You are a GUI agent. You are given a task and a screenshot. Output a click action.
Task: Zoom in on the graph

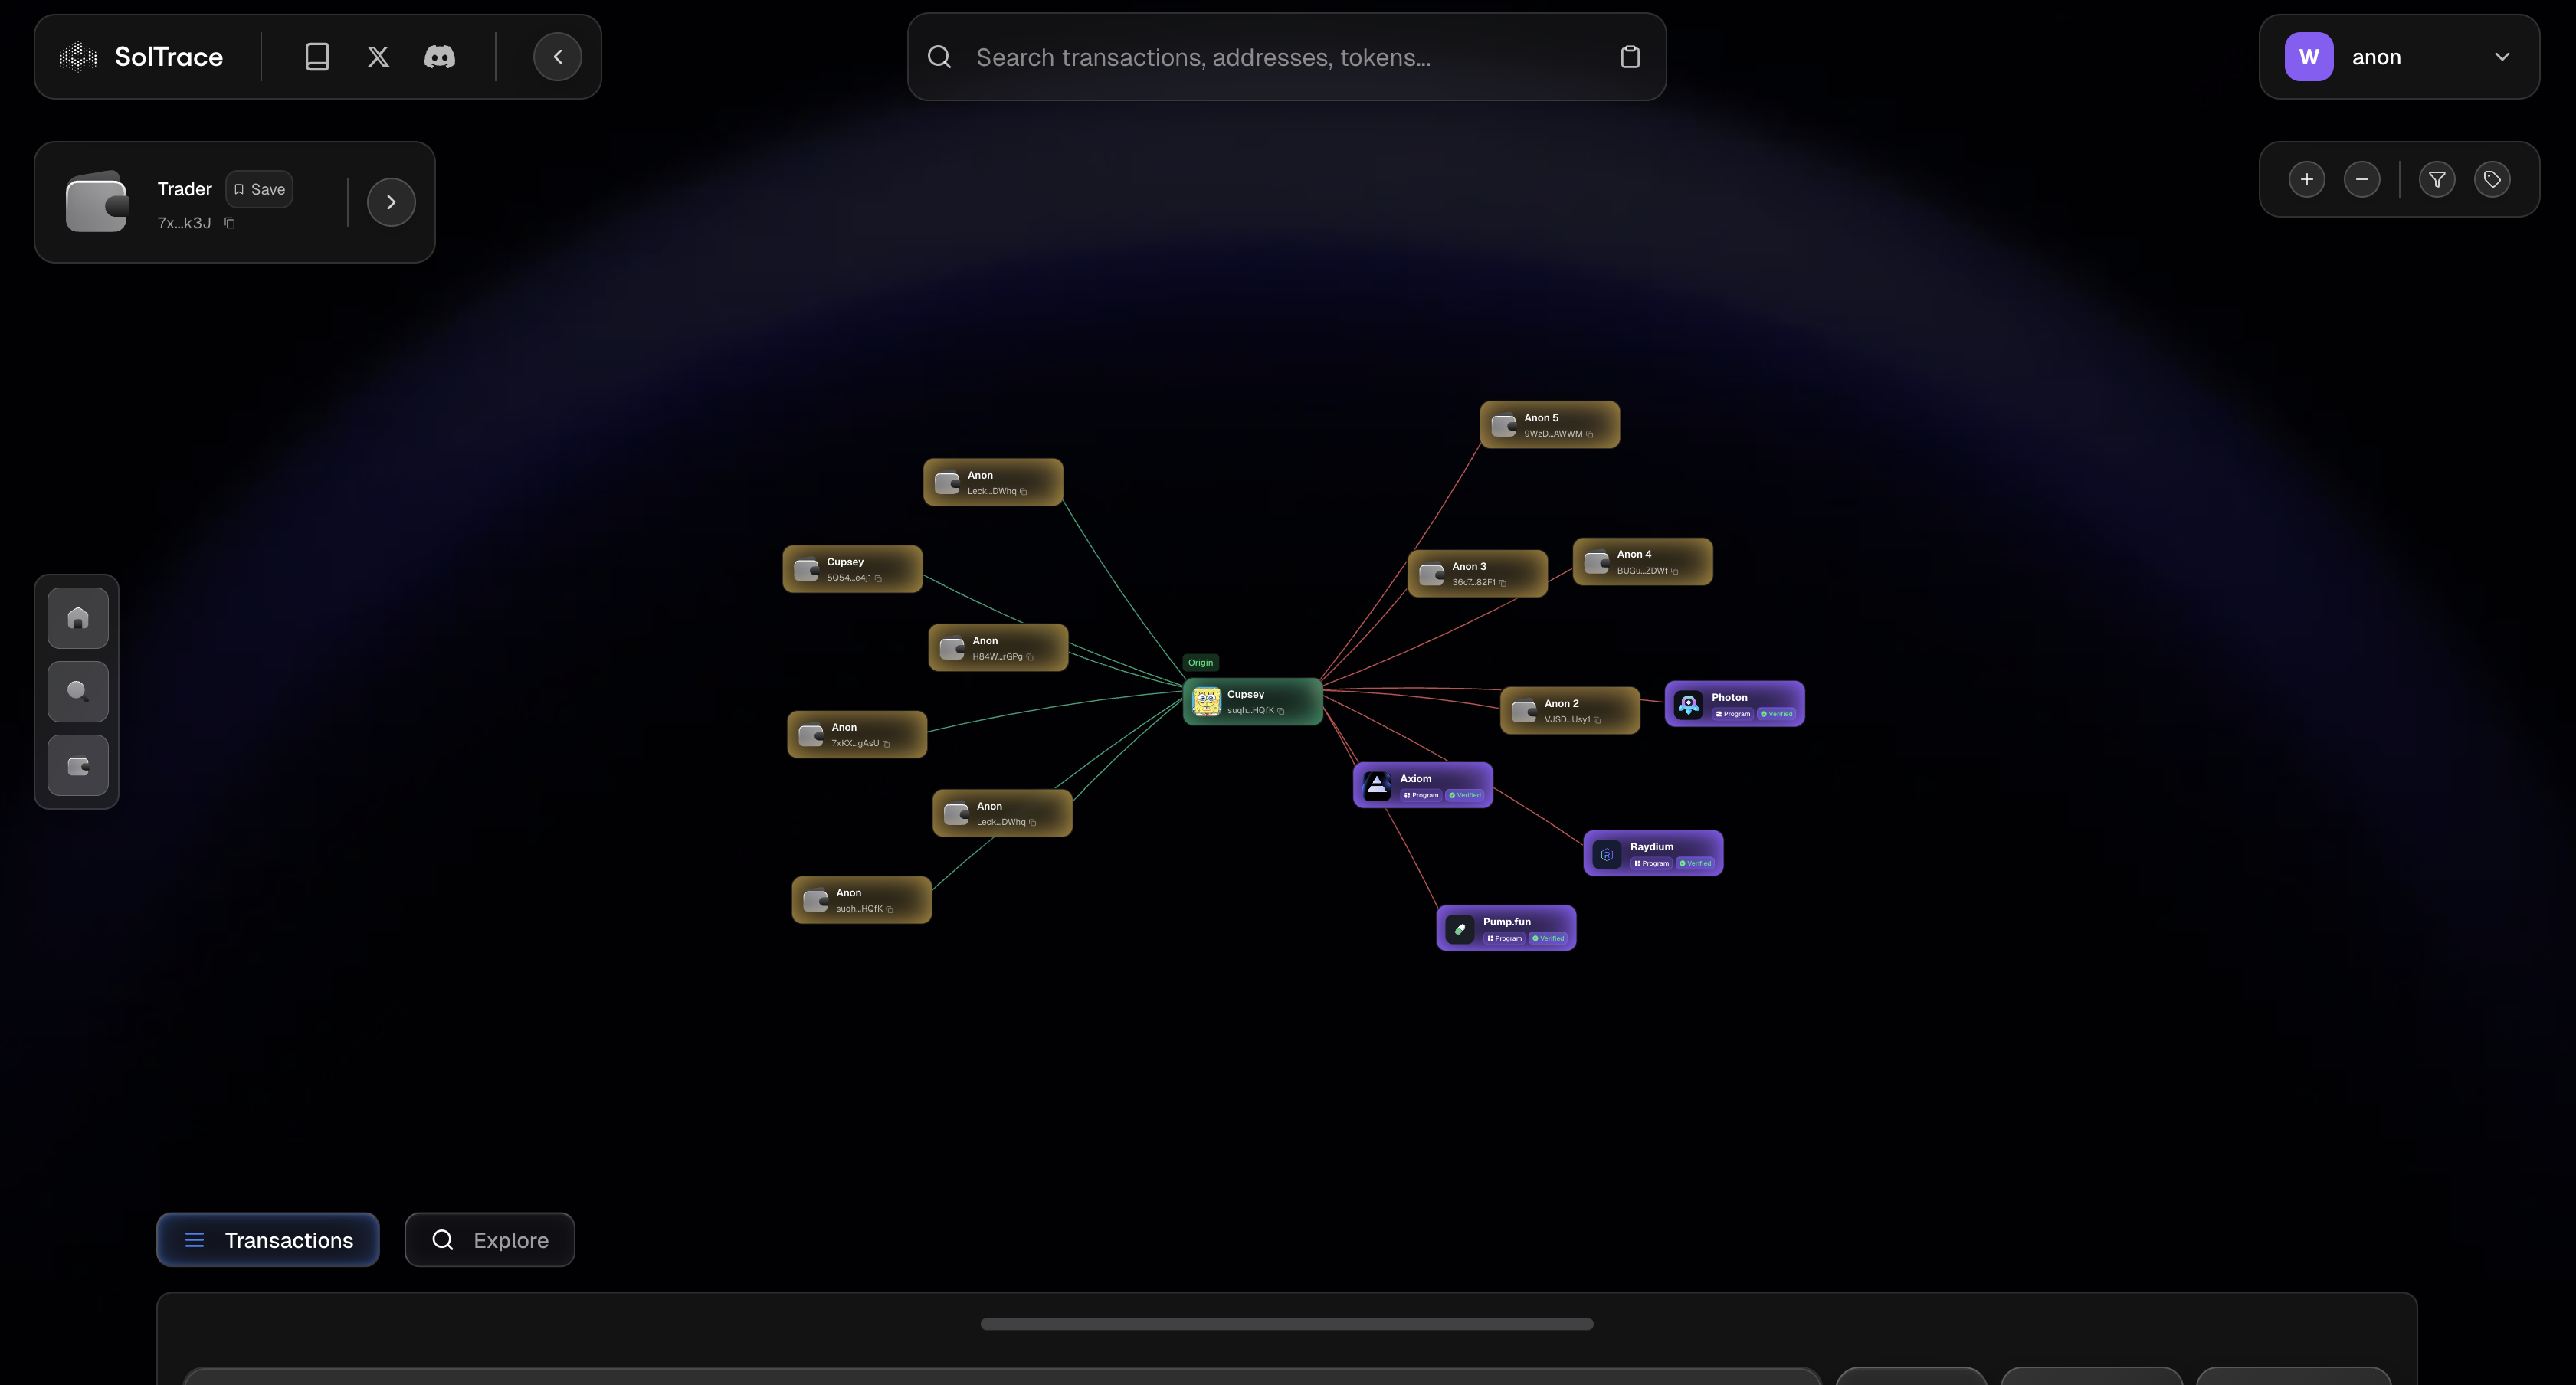pos(2307,179)
